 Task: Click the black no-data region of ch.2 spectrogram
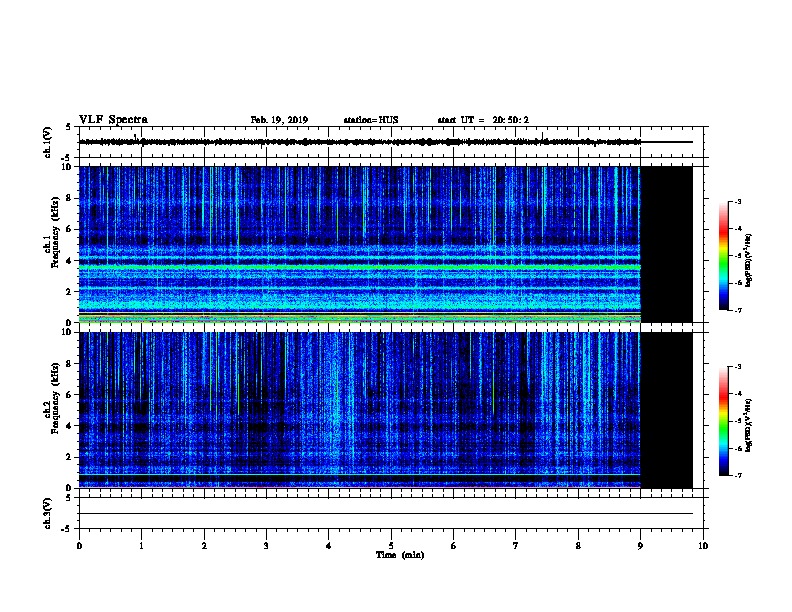[667, 410]
